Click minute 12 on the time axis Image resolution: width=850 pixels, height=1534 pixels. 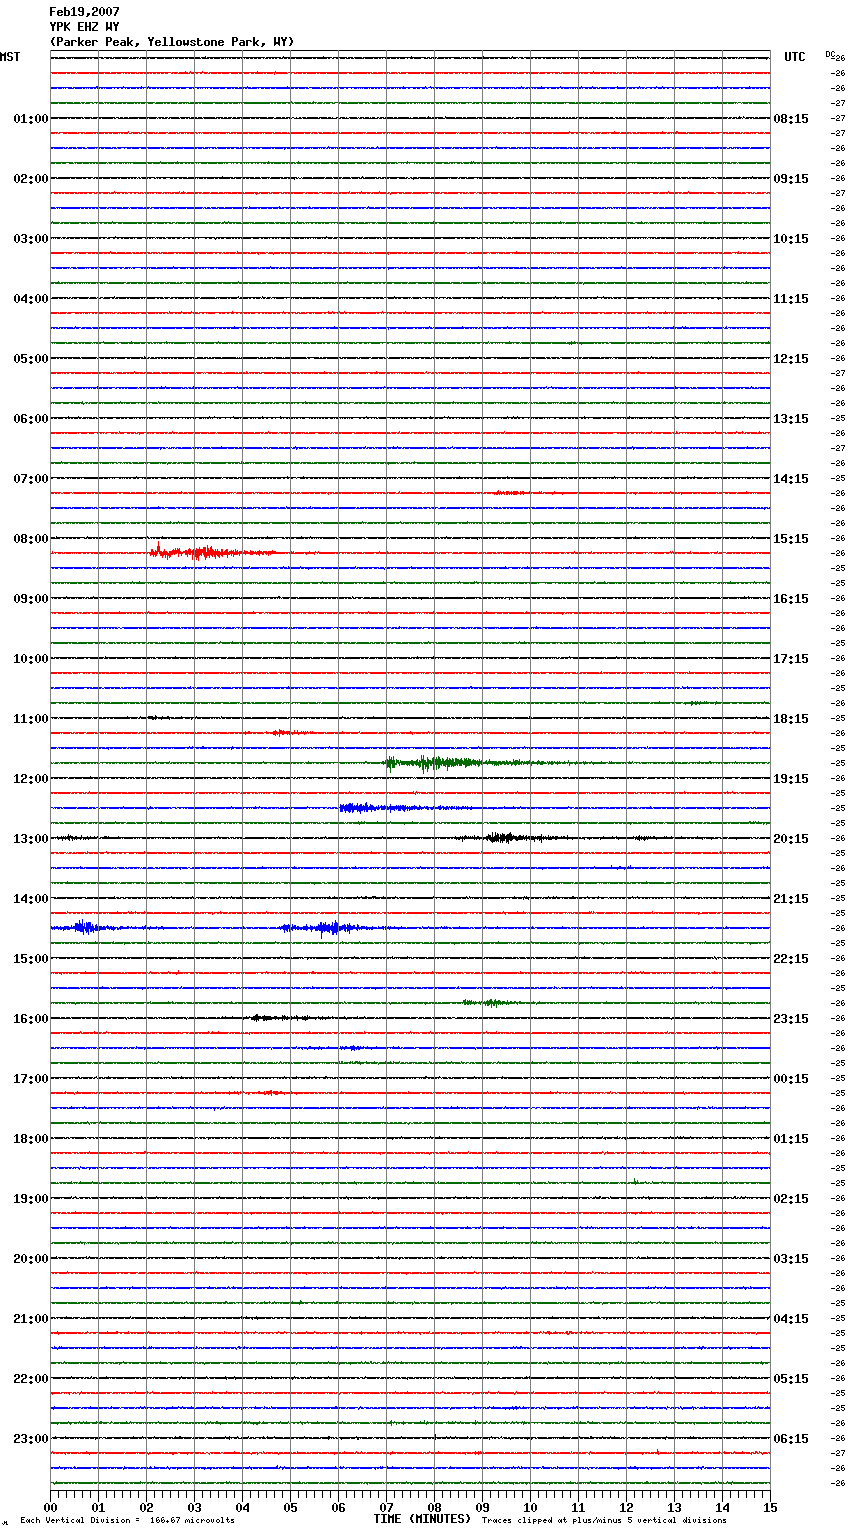627,1507
